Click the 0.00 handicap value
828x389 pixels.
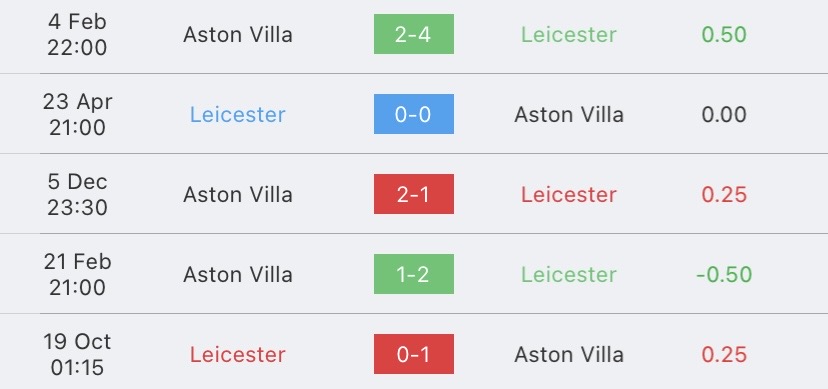tap(724, 115)
